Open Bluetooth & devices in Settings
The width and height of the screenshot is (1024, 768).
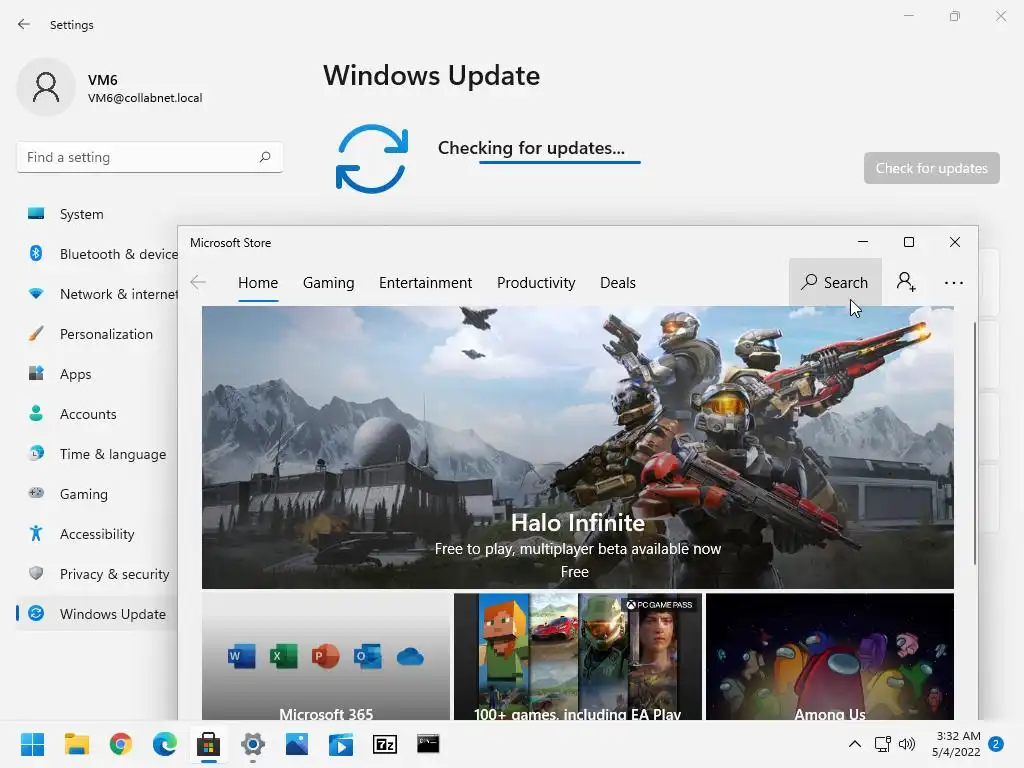point(97,254)
